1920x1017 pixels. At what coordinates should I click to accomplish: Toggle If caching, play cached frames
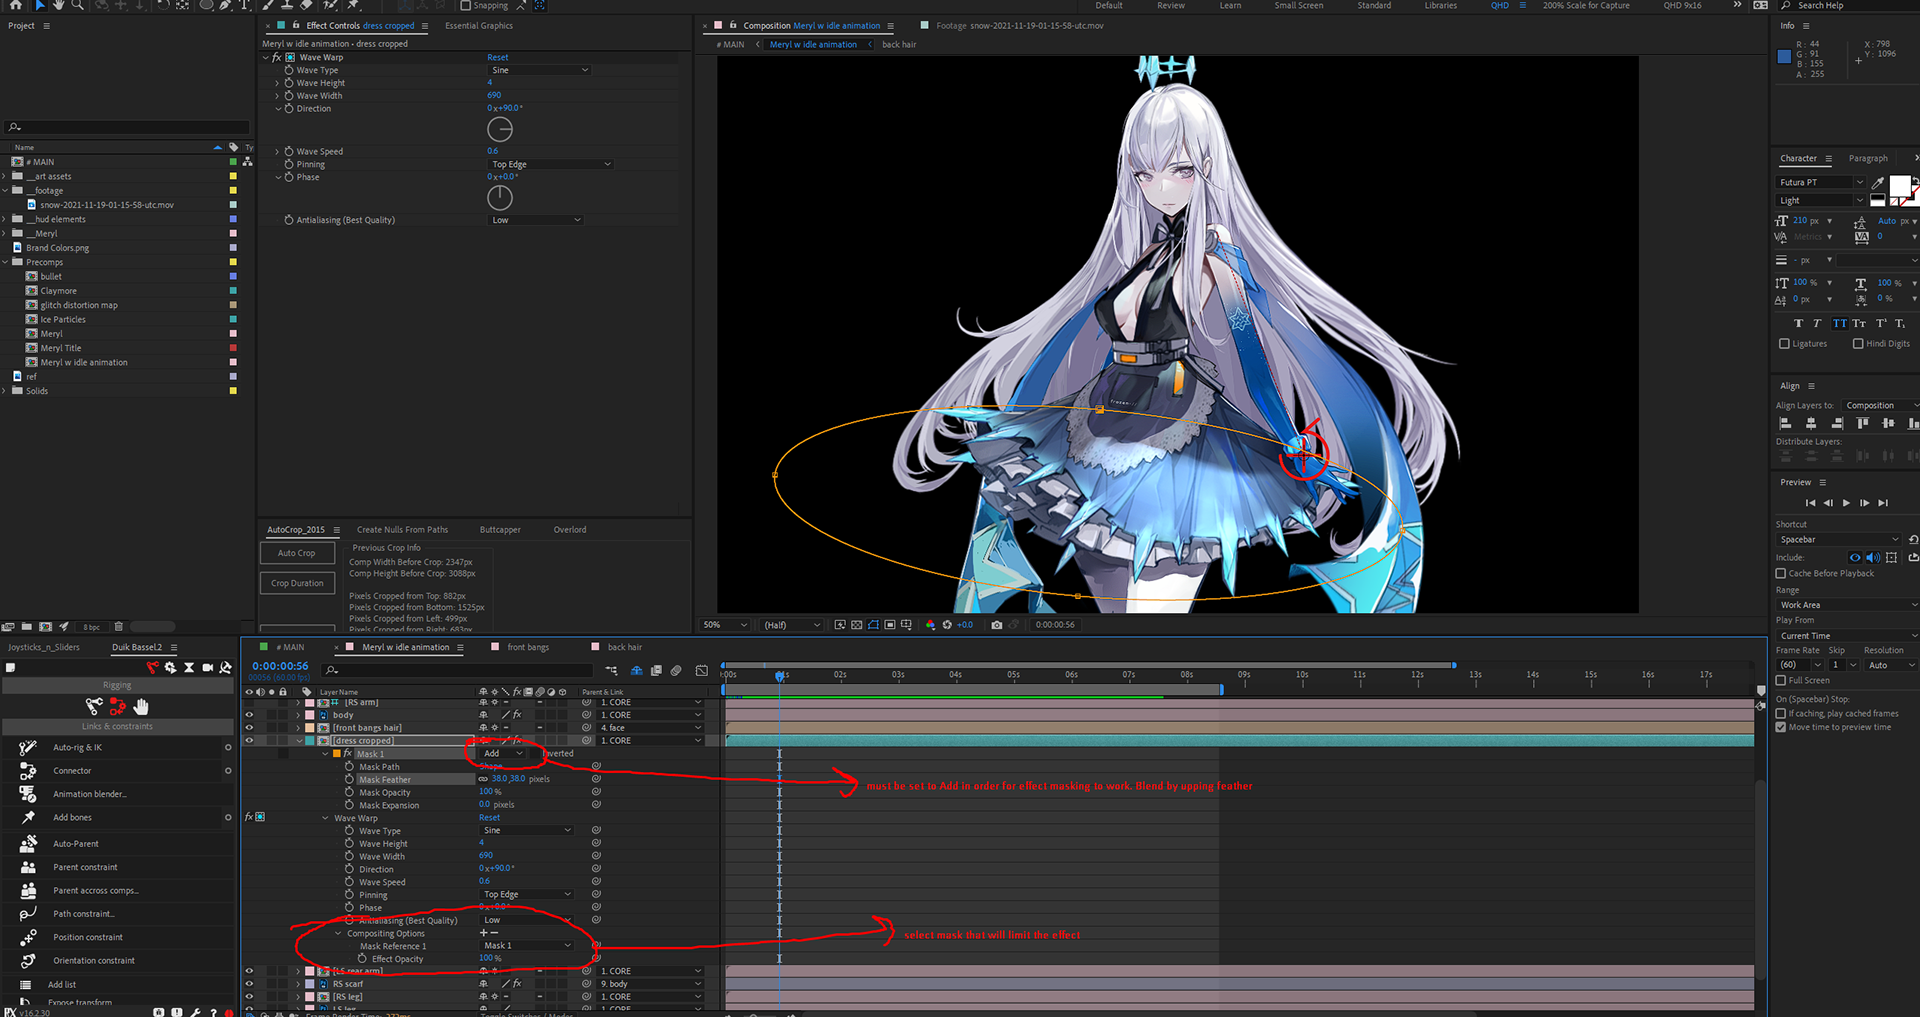1780,714
